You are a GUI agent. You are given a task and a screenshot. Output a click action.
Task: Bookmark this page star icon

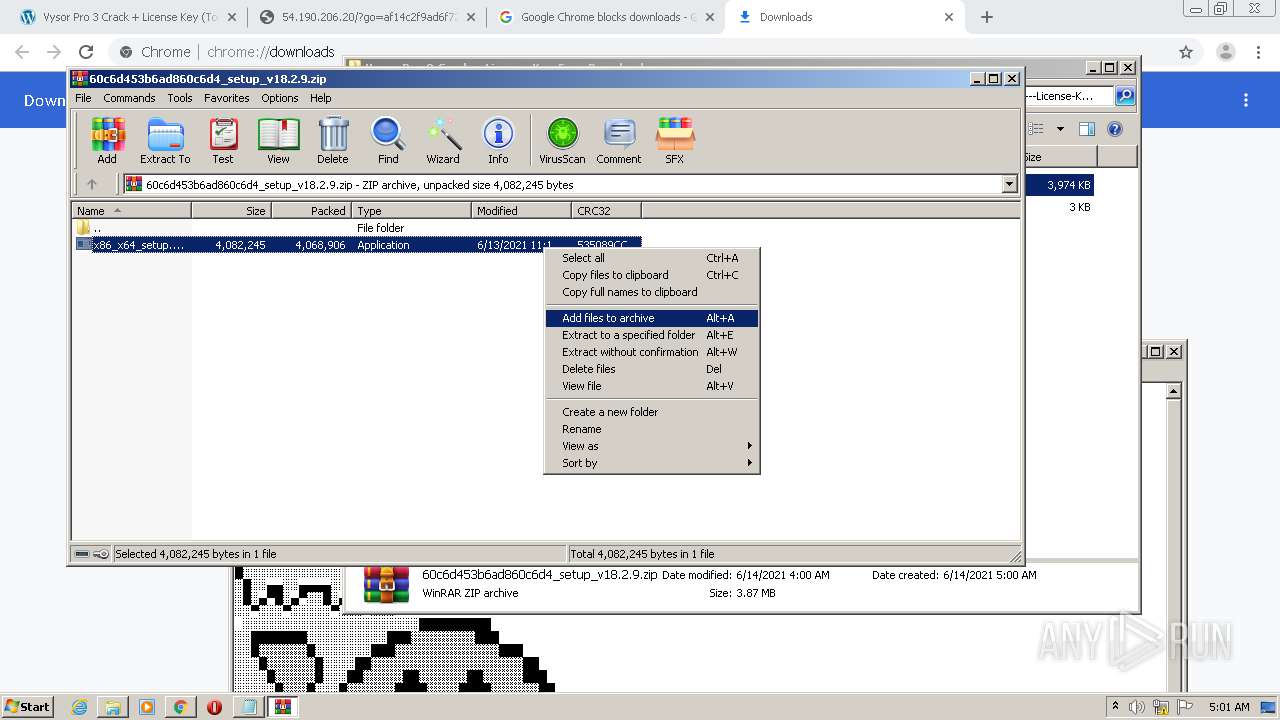click(x=1186, y=52)
